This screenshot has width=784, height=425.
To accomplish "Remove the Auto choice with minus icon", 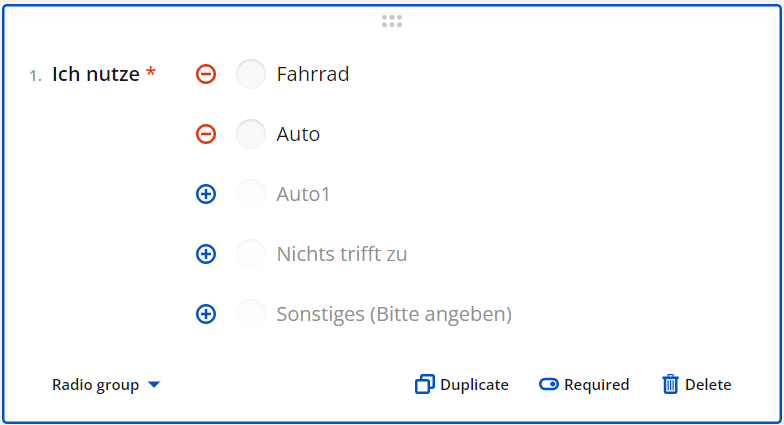I will point(205,134).
